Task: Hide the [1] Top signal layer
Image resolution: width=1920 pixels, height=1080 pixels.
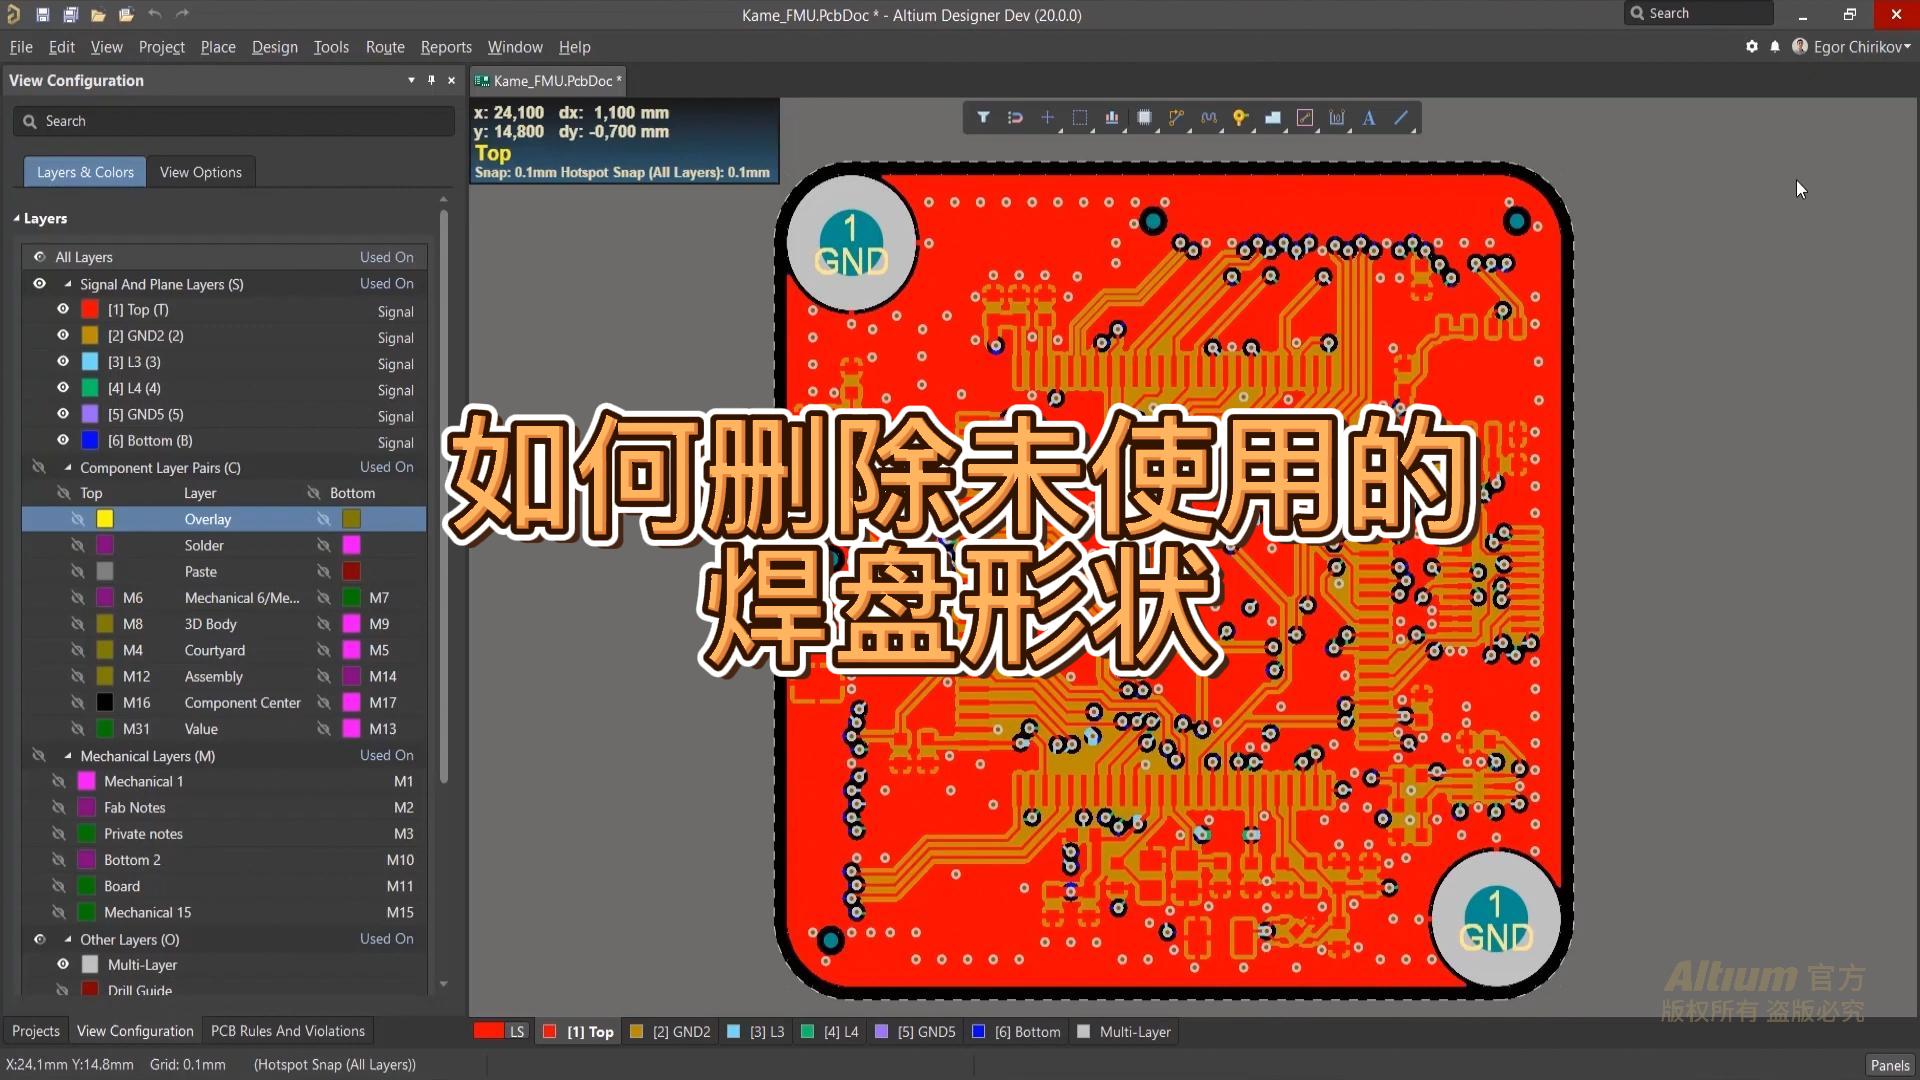Action: (63, 310)
